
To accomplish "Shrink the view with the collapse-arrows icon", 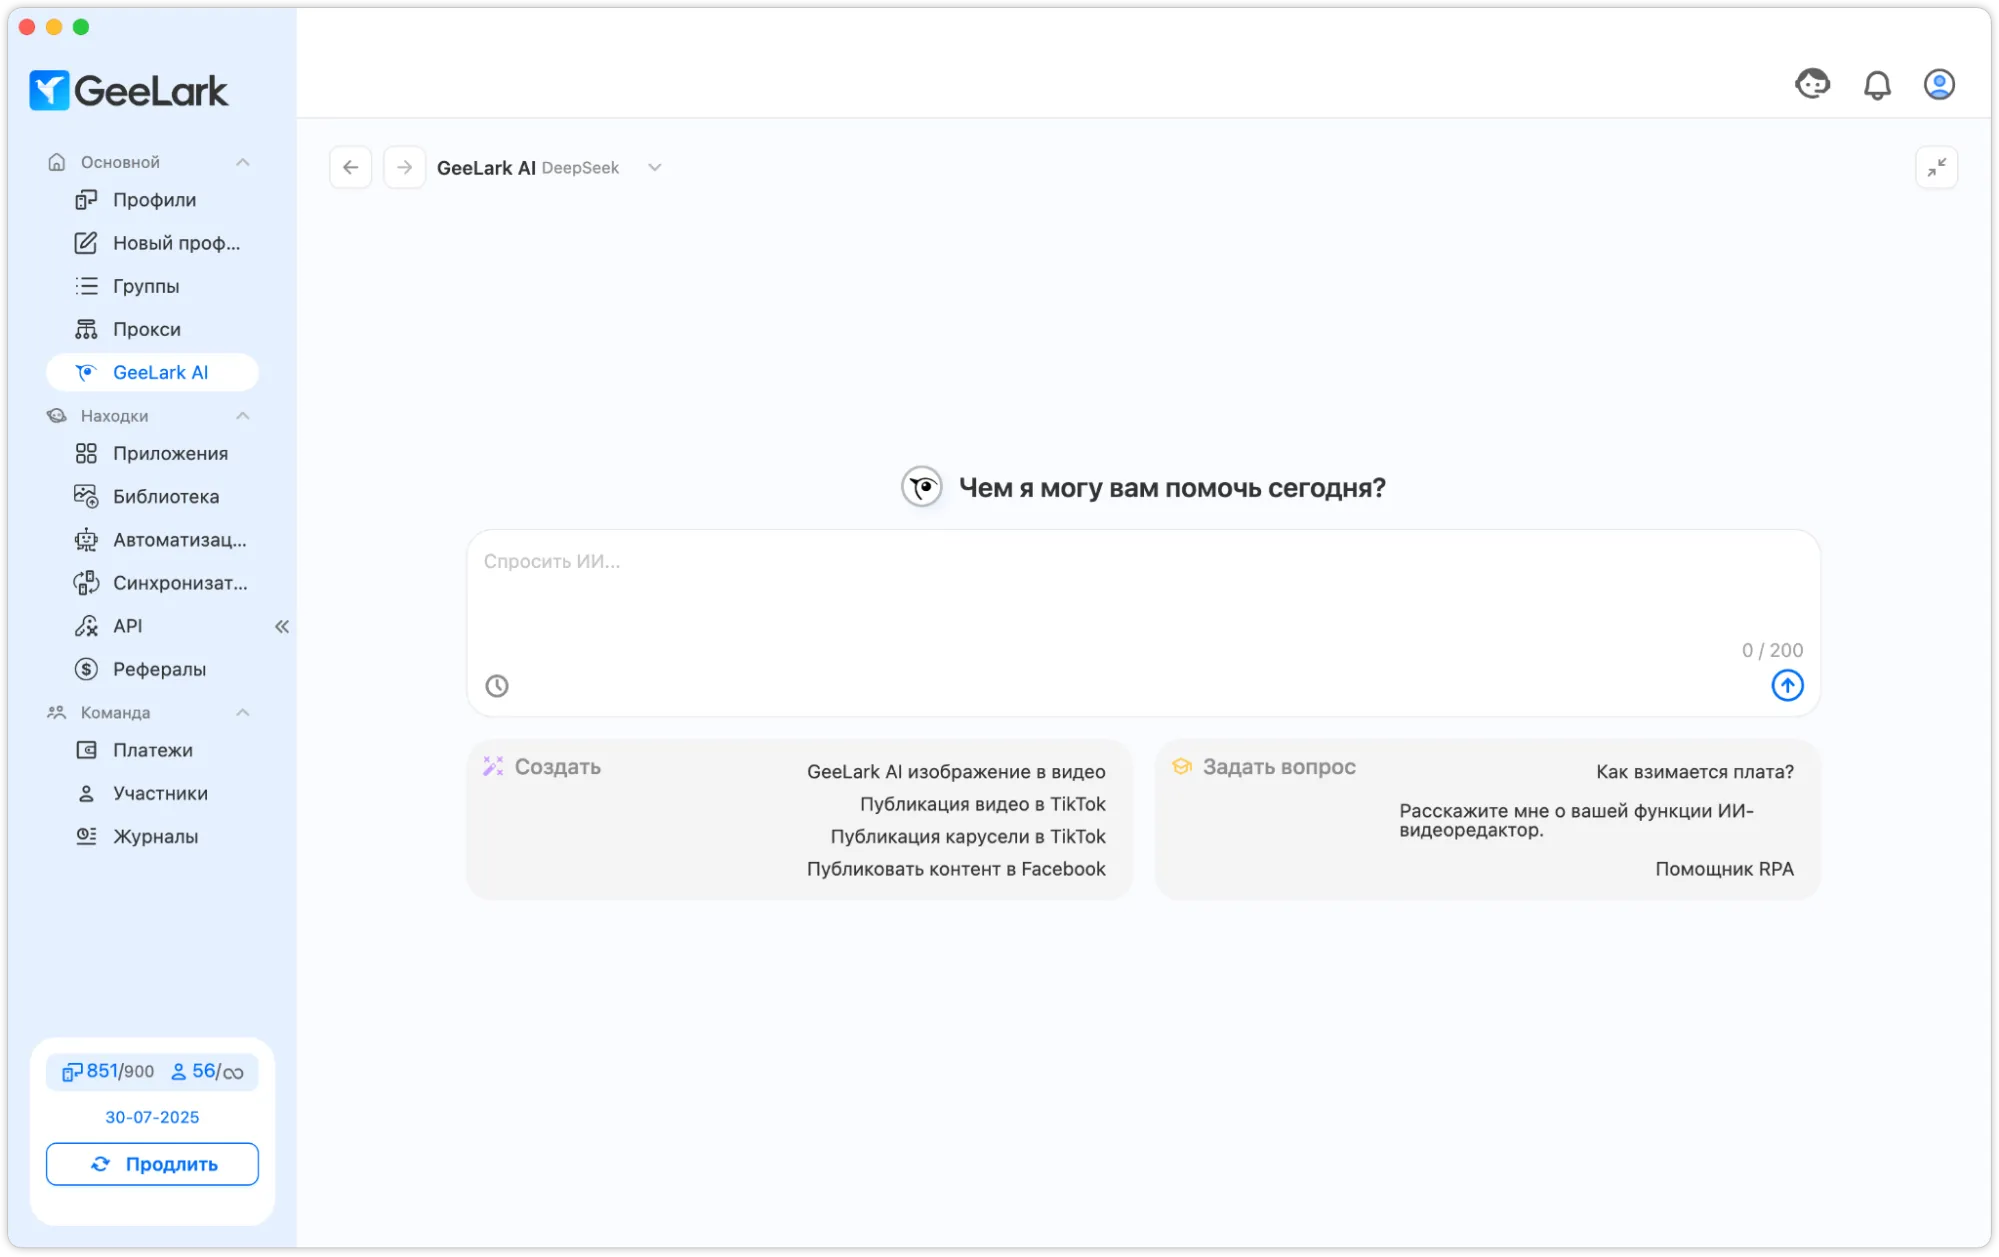I will pyautogui.click(x=1936, y=167).
